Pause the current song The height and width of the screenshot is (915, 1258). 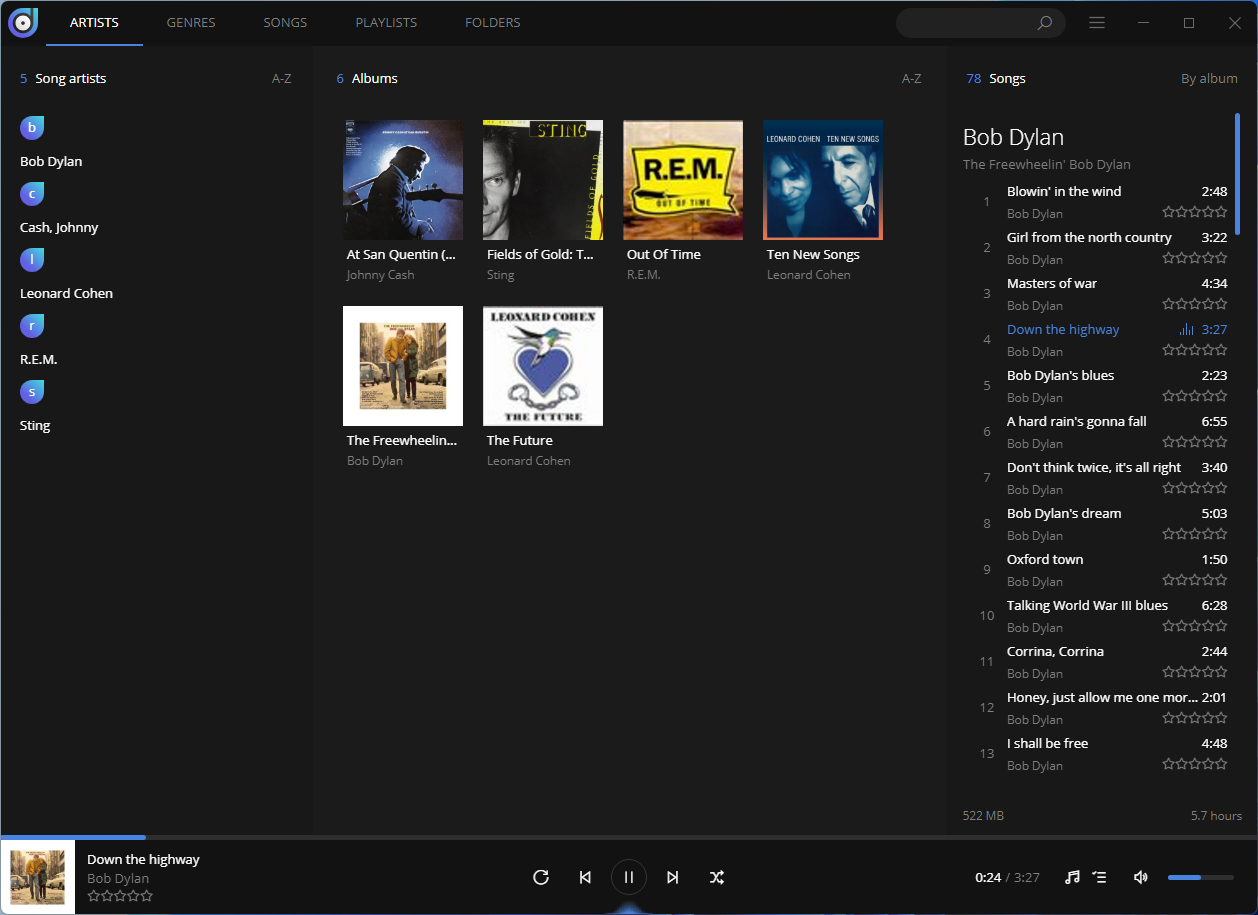pyautogui.click(x=629, y=877)
